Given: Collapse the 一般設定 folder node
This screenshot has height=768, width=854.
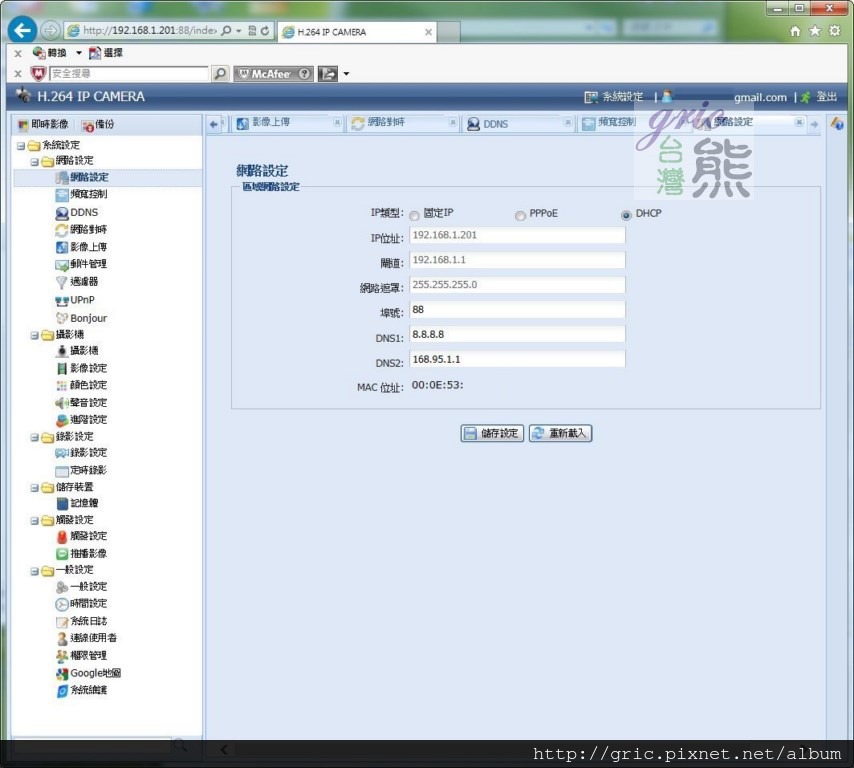Looking at the screenshot, I should [x=34, y=571].
